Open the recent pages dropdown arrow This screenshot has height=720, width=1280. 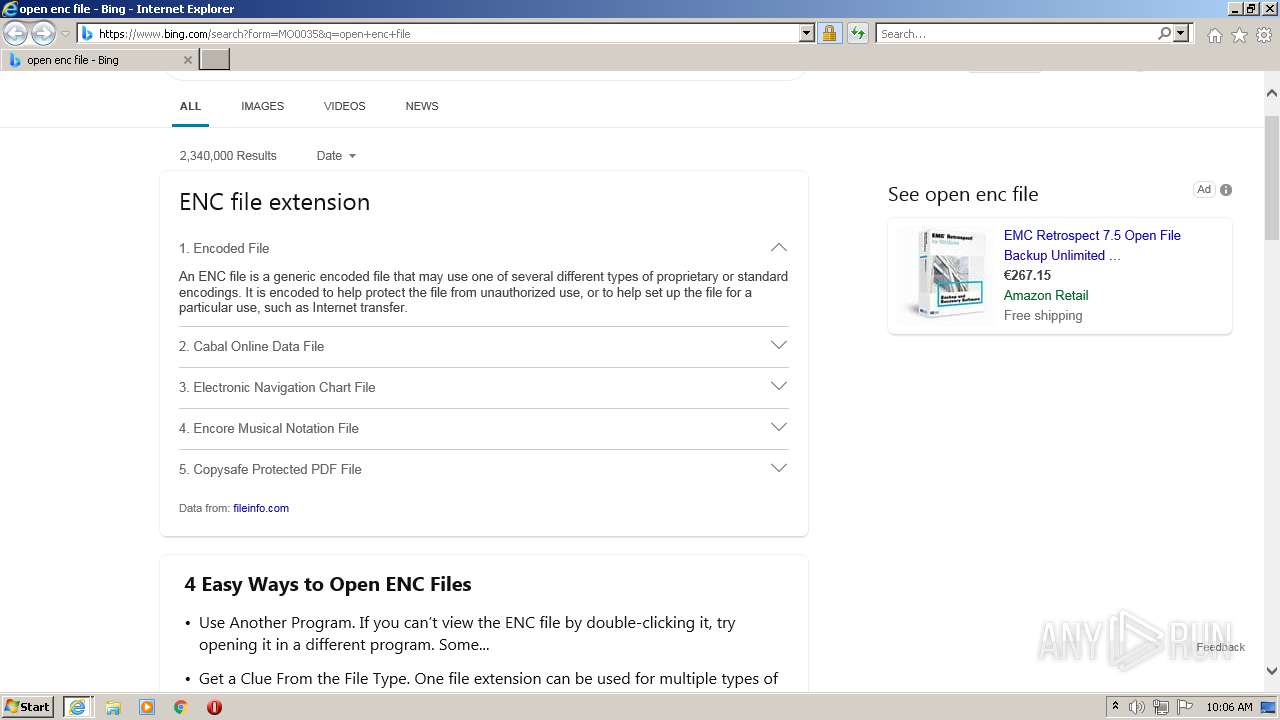point(66,34)
